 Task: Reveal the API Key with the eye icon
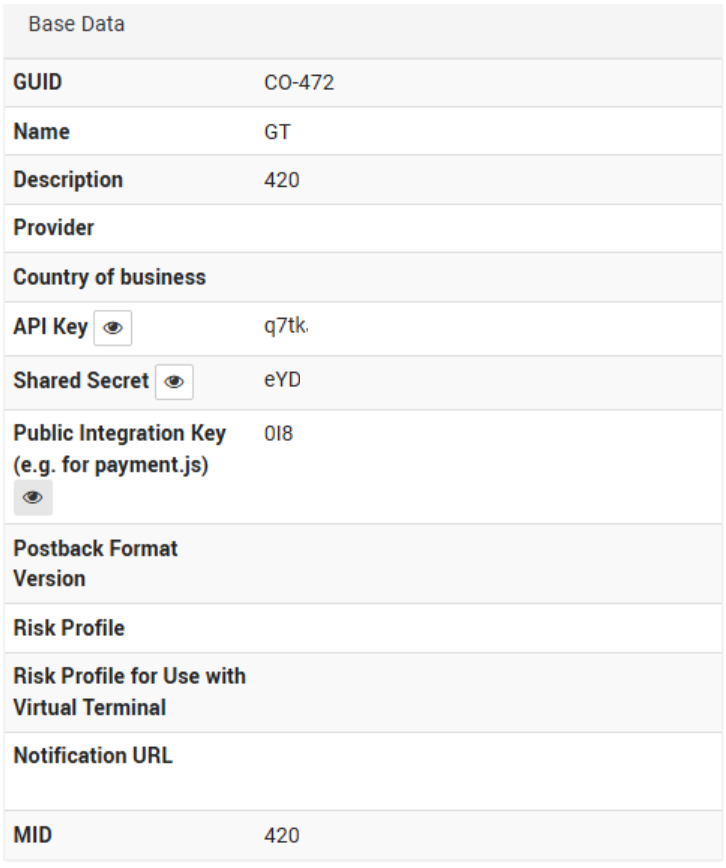point(113,328)
